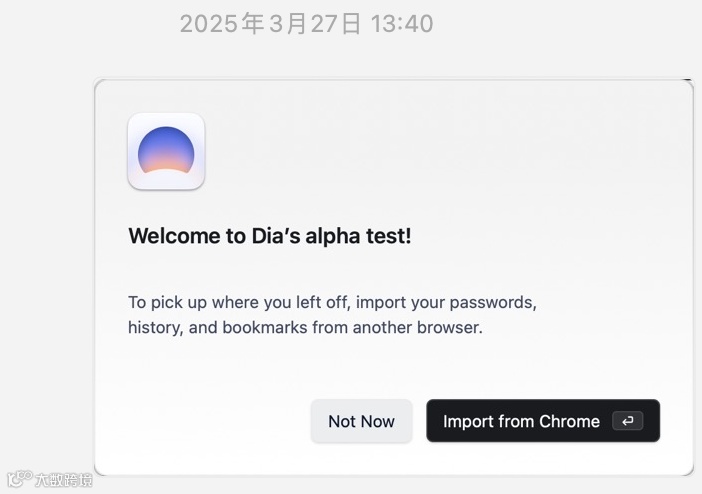Screen dimensions: 702x494
Task: Click the word "Chrome" on the dark button
Action: pyautogui.click(x=569, y=421)
